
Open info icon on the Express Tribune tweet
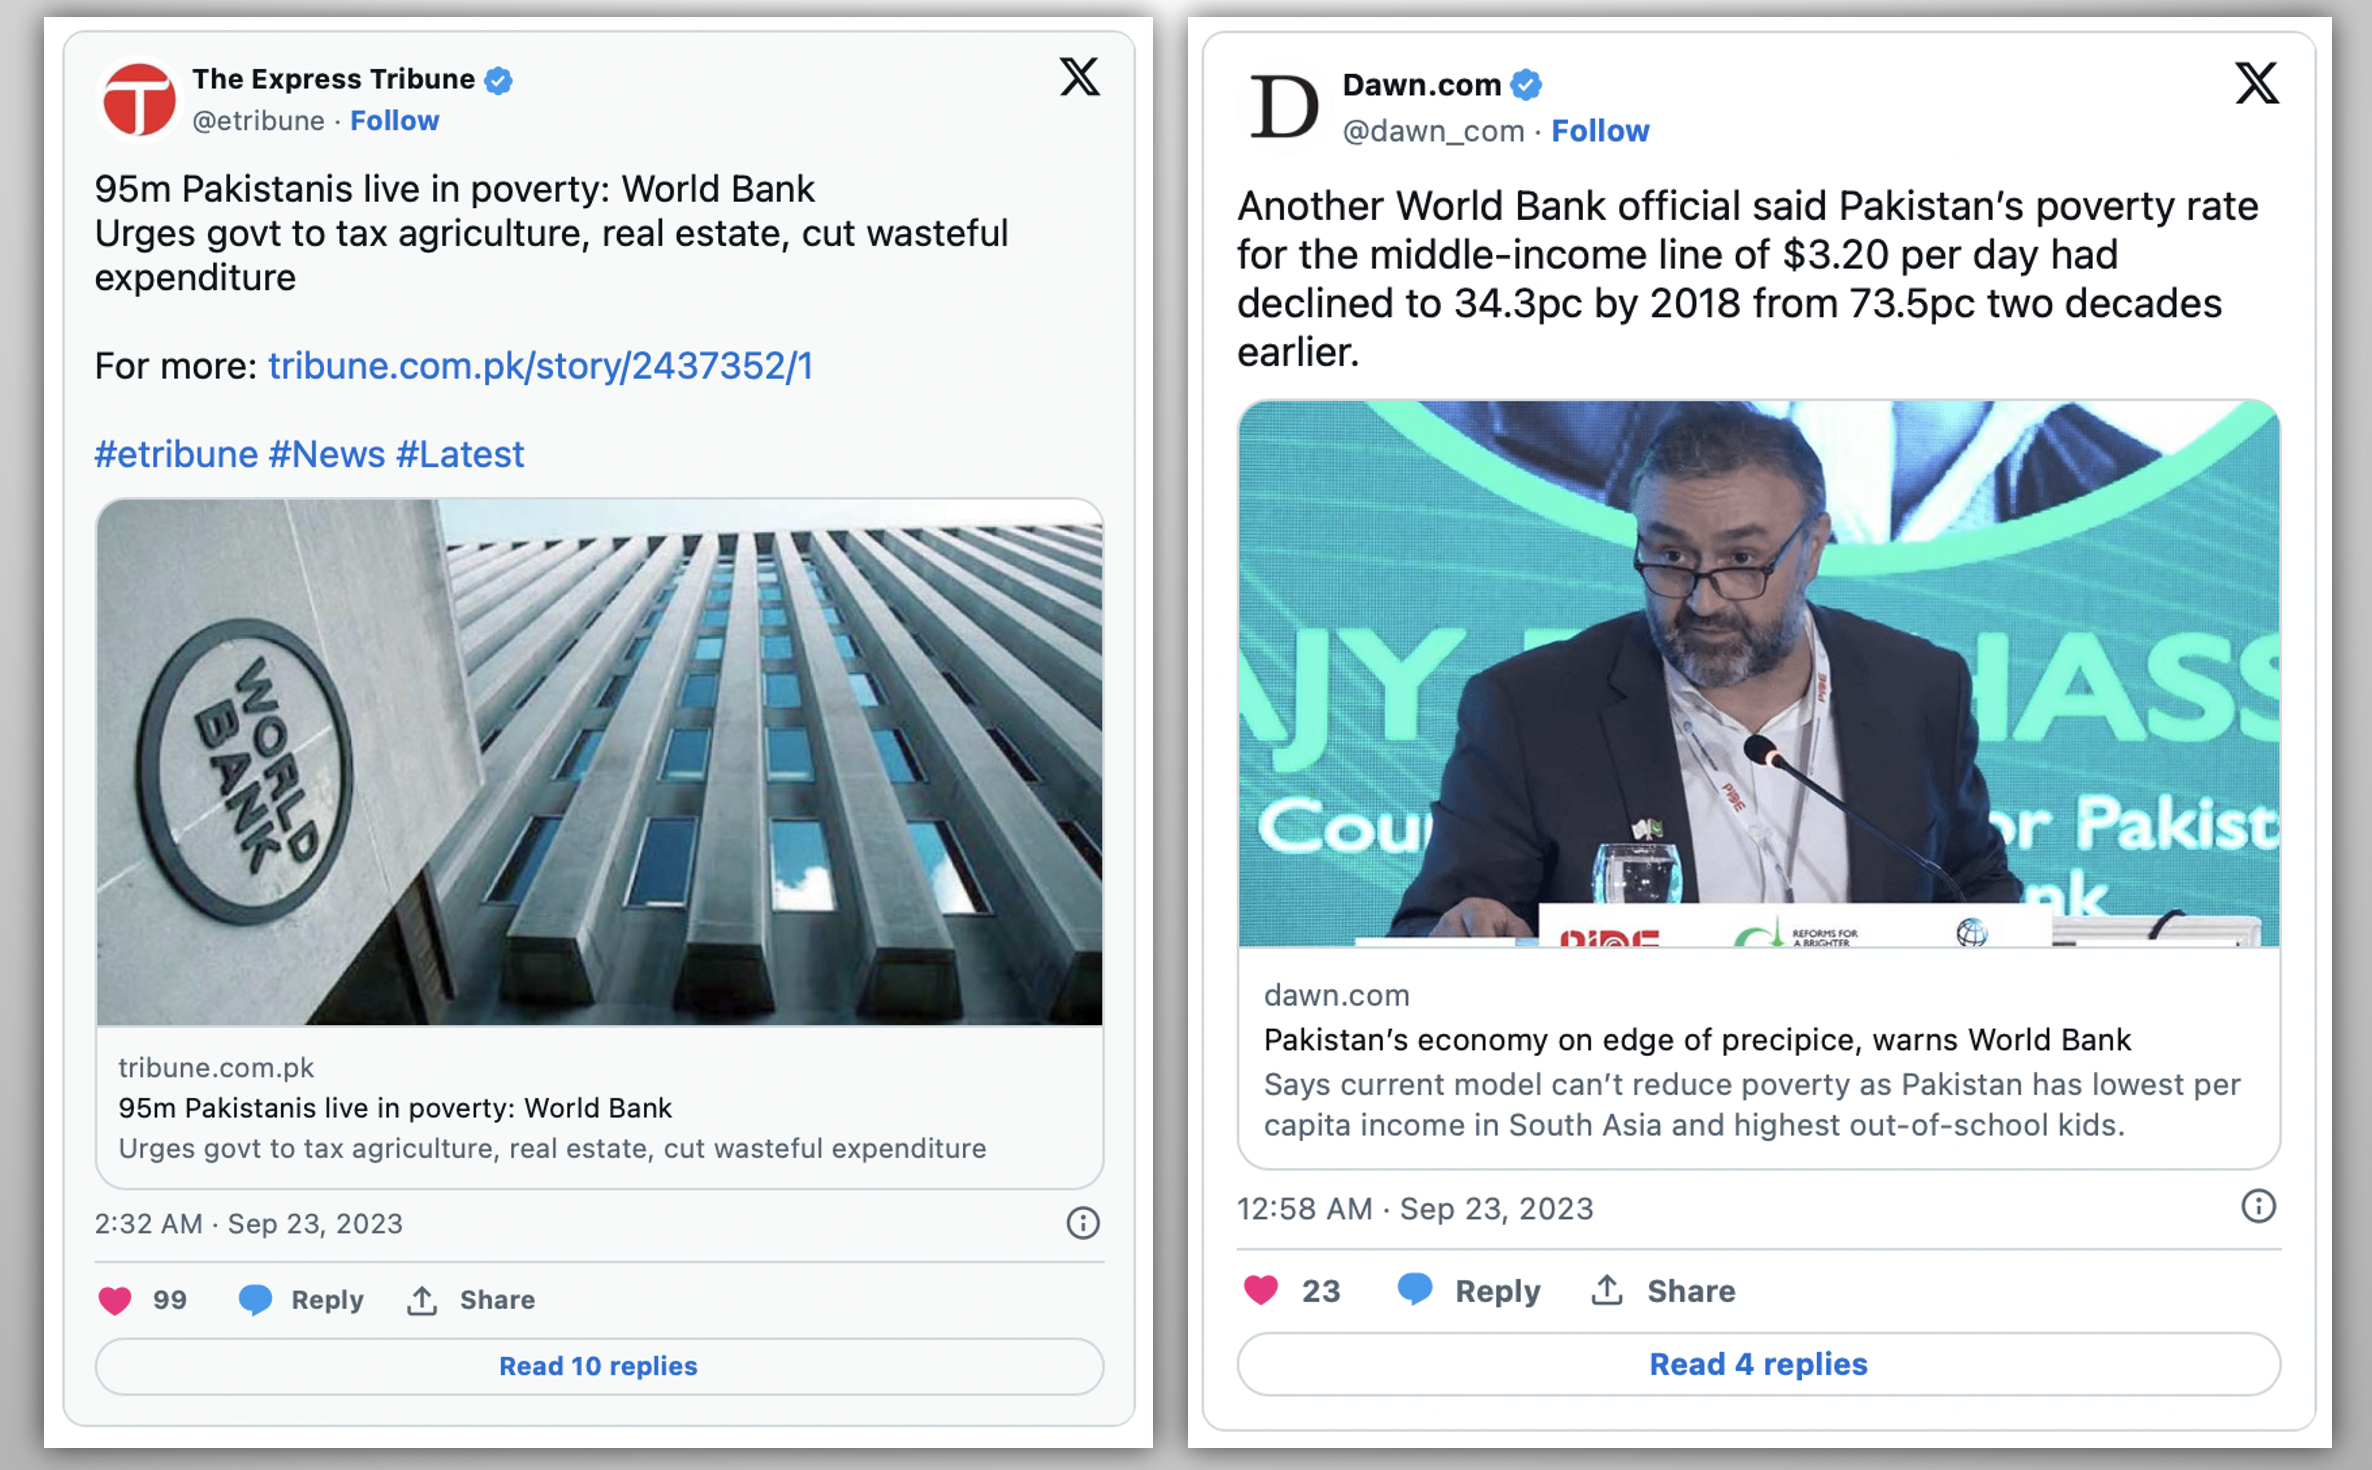point(1083,1223)
